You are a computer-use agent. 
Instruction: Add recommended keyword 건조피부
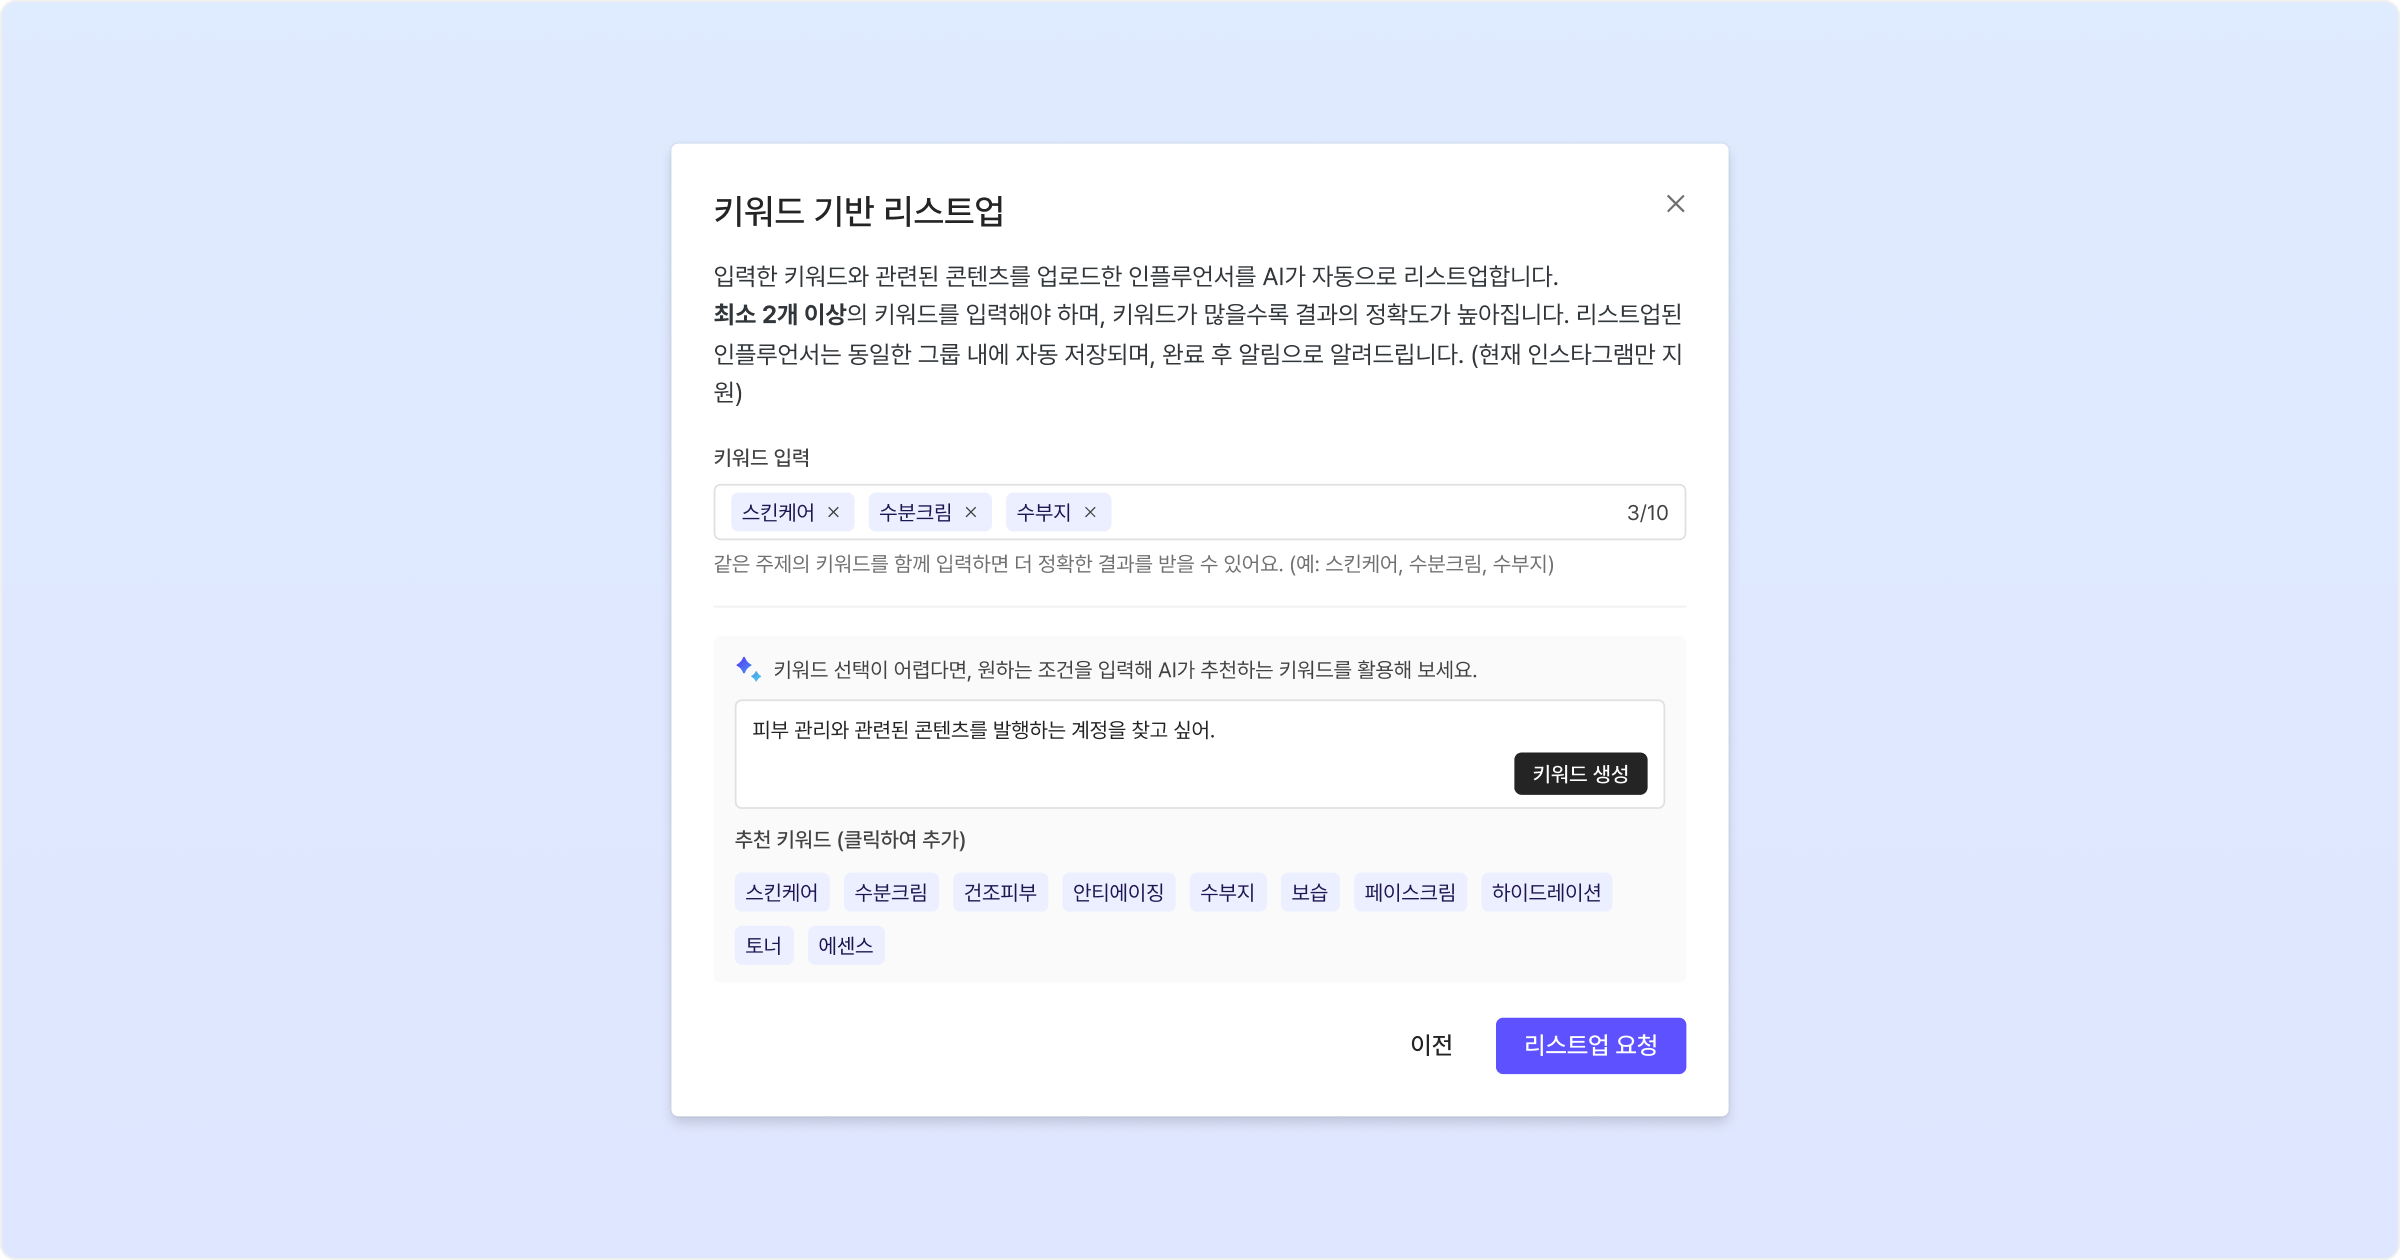coord(1000,892)
